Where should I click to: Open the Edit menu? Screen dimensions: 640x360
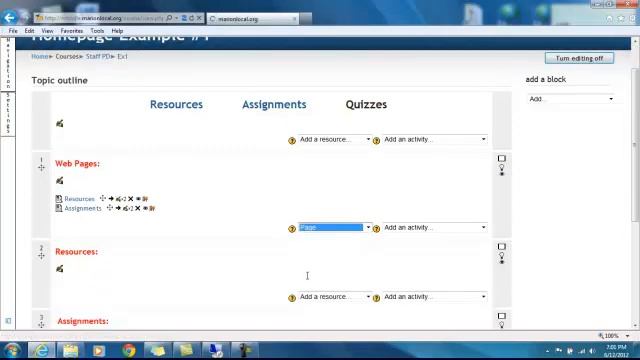pyautogui.click(x=29, y=31)
